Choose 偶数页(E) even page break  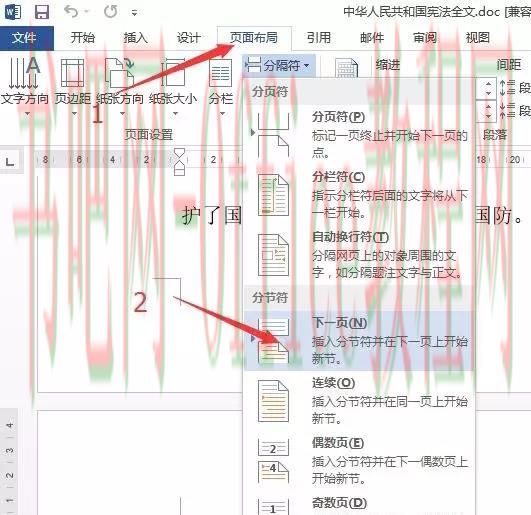coord(359,460)
